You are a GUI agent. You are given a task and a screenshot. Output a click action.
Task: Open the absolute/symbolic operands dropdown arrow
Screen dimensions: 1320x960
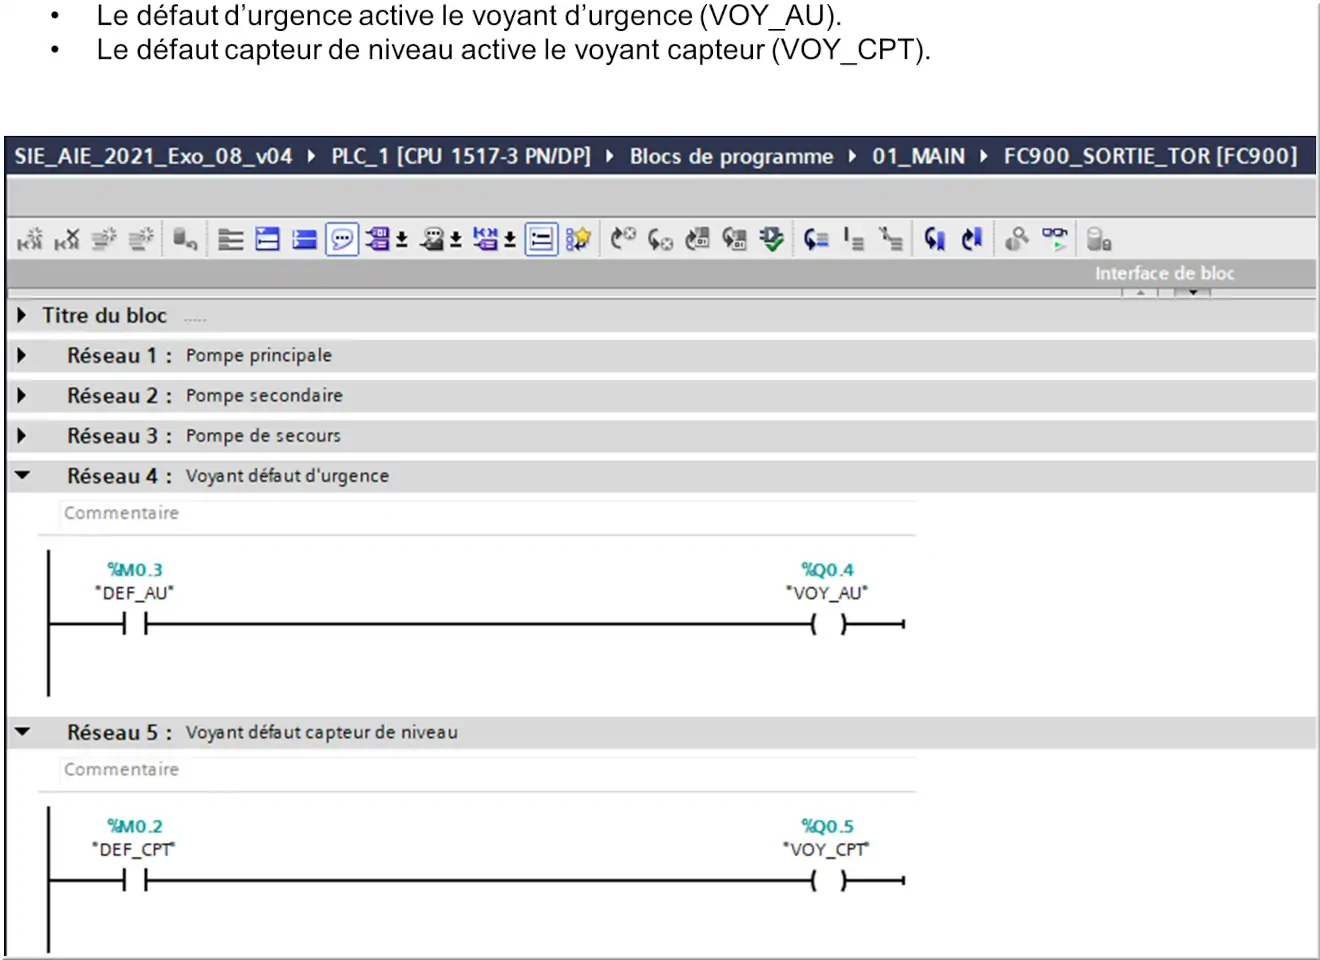tap(401, 240)
